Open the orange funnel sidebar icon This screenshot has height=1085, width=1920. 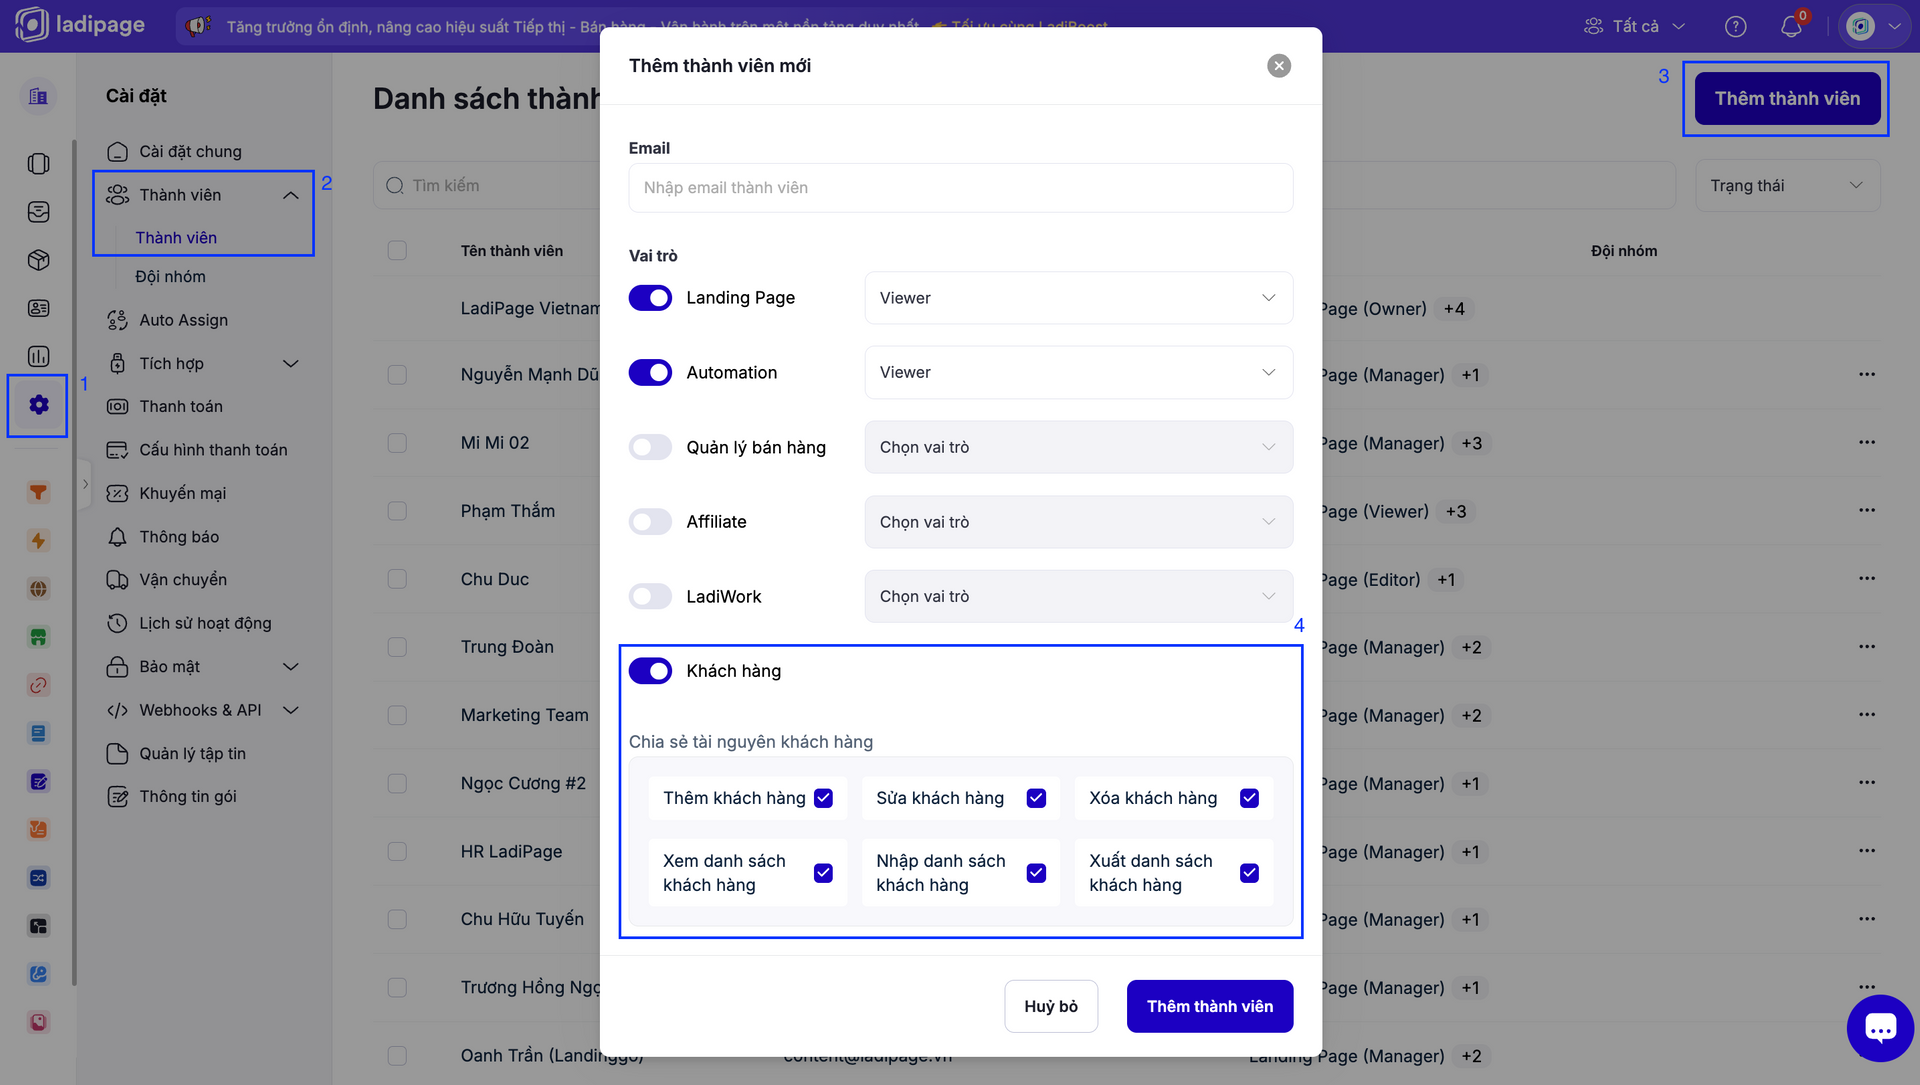38,492
